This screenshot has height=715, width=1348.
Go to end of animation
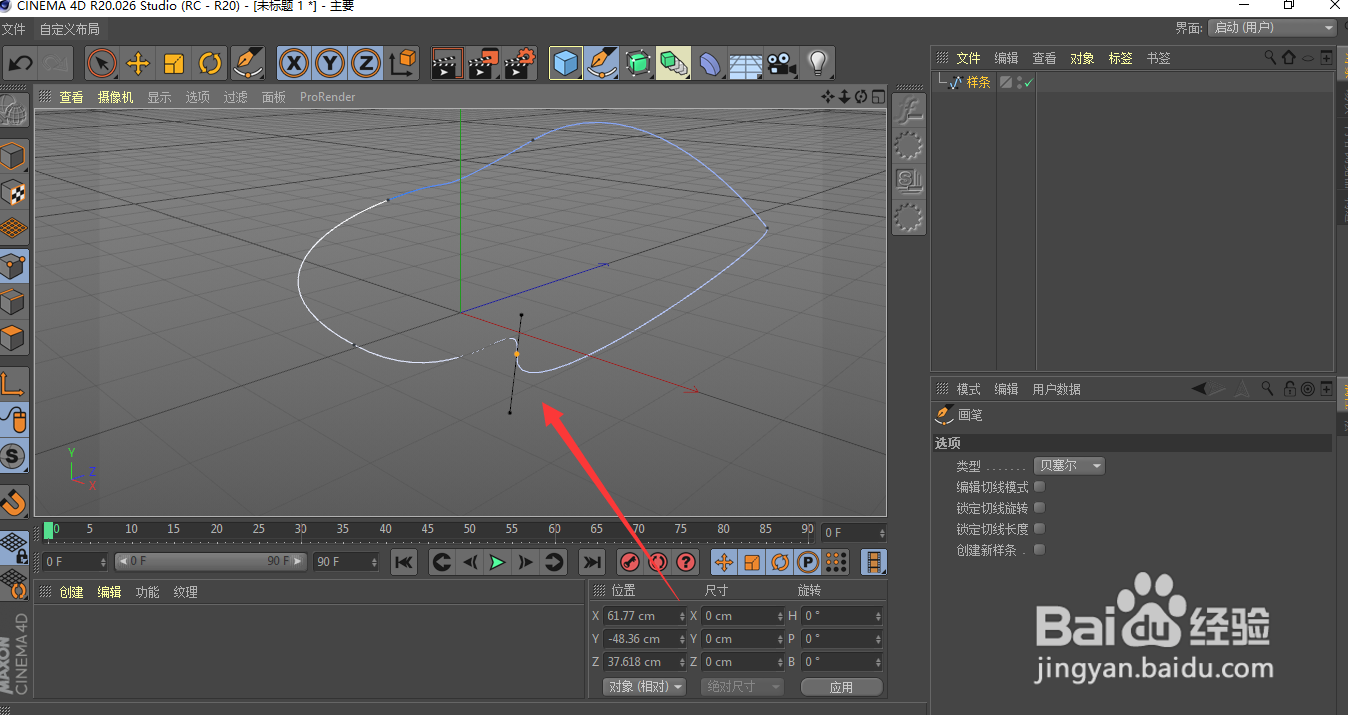pyautogui.click(x=592, y=562)
